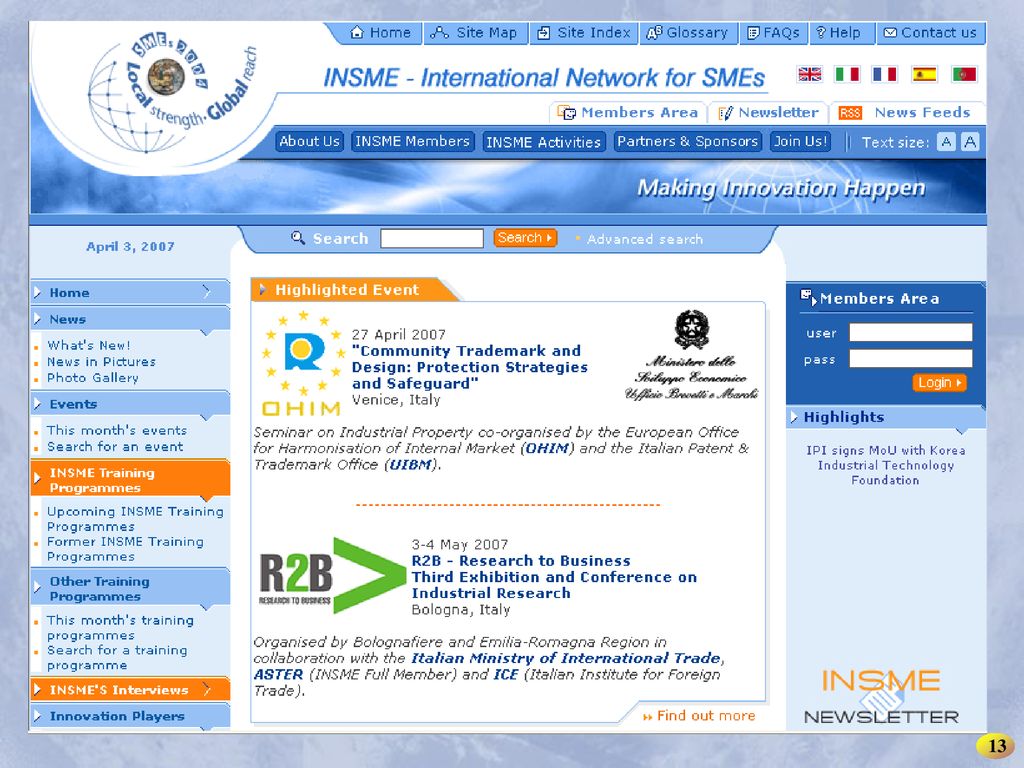Open the INSME Newsletter banner

[881, 696]
